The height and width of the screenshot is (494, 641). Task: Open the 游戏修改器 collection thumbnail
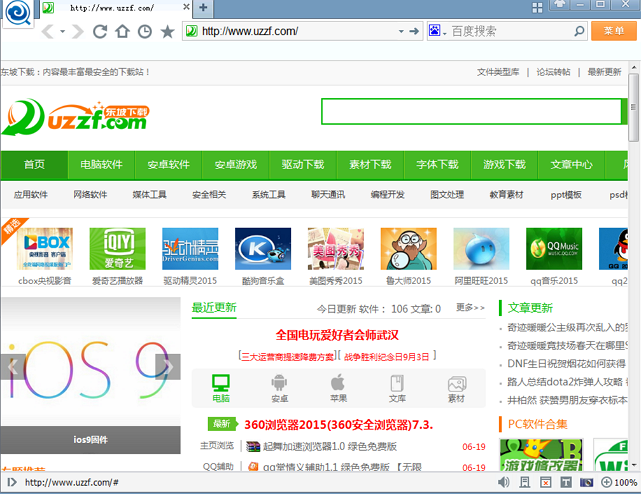click(x=541, y=455)
